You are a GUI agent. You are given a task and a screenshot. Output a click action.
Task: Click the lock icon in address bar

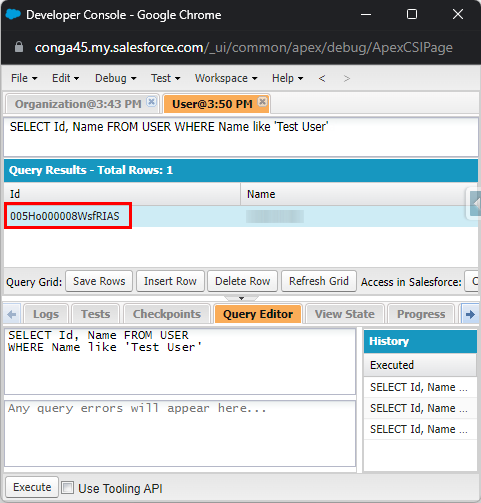19,47
